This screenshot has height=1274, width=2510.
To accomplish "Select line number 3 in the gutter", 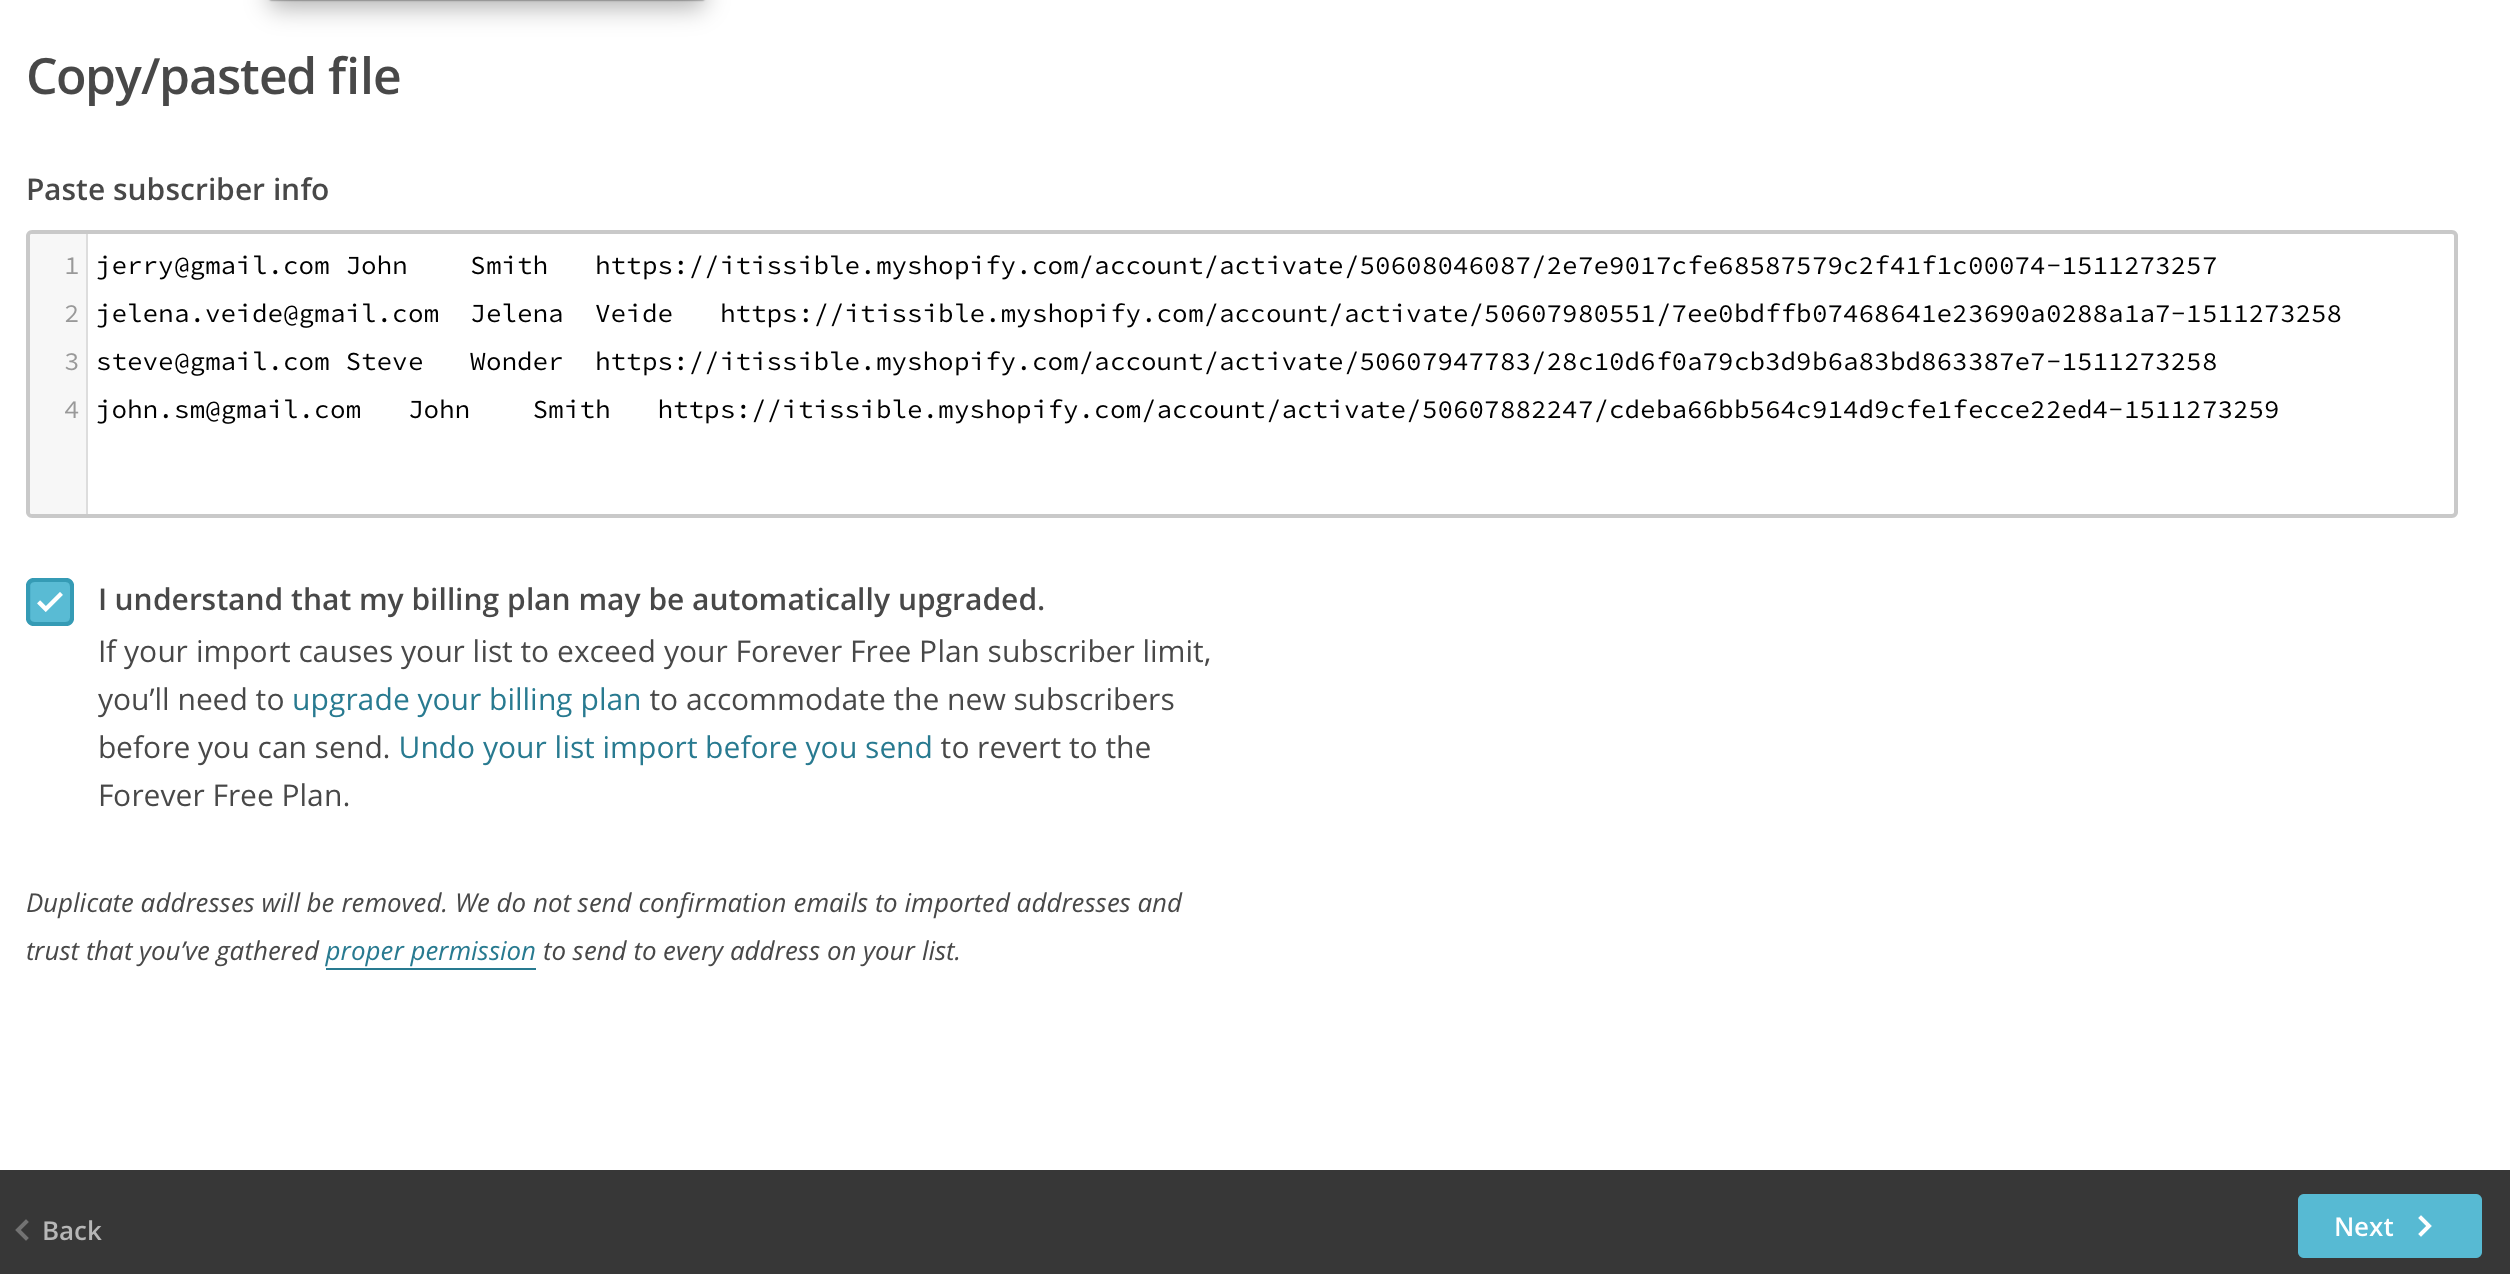I will pyautogui.click(x=71, y=362).
